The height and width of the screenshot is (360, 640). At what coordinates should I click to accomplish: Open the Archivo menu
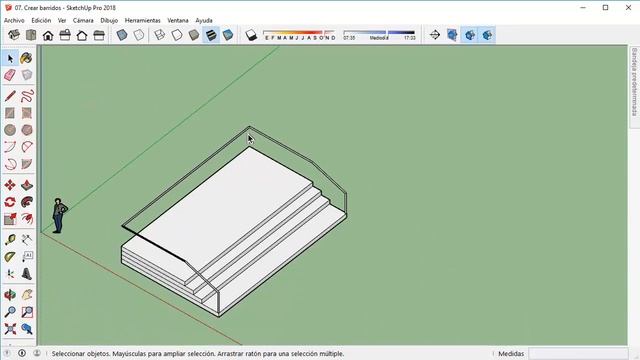pyautogui.click(x=14, y=20)
